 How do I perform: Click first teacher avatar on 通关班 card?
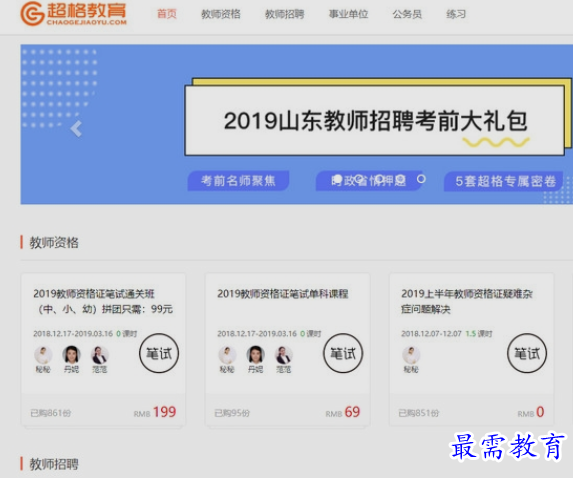43,354
